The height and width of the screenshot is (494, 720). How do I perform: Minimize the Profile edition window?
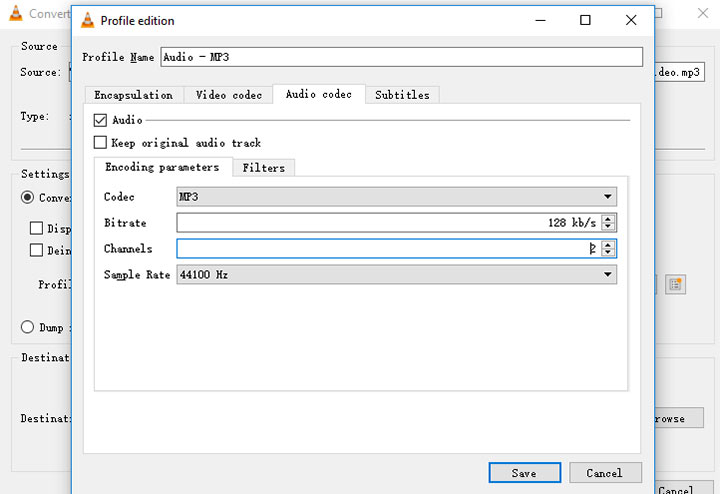pyautogui.click(x=540, y=20)
